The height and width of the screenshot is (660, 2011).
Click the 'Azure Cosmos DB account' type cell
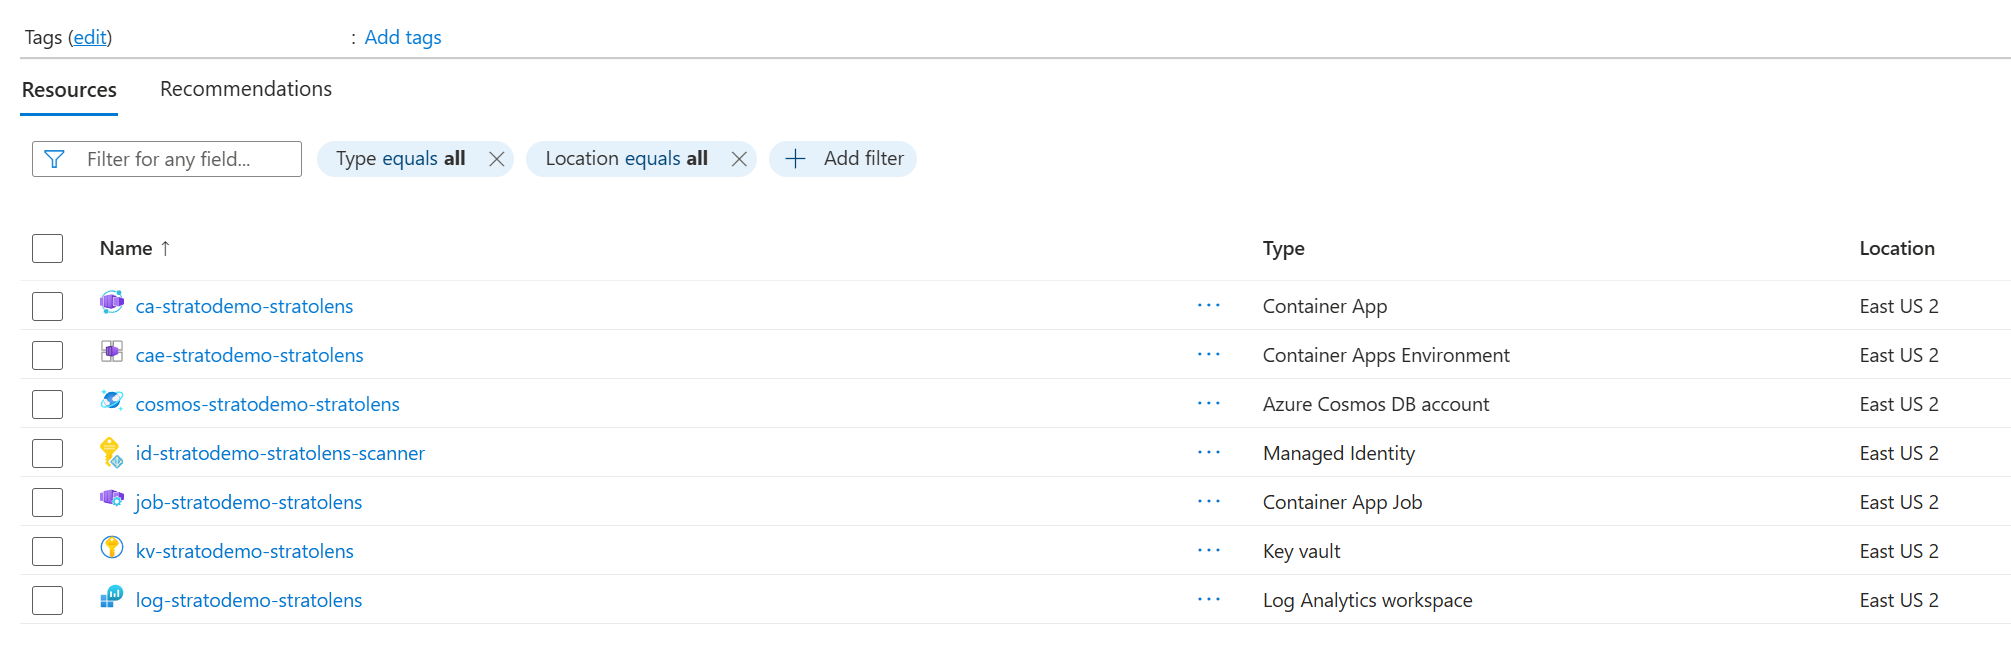pyautogui.click(x=1376, y=404)
